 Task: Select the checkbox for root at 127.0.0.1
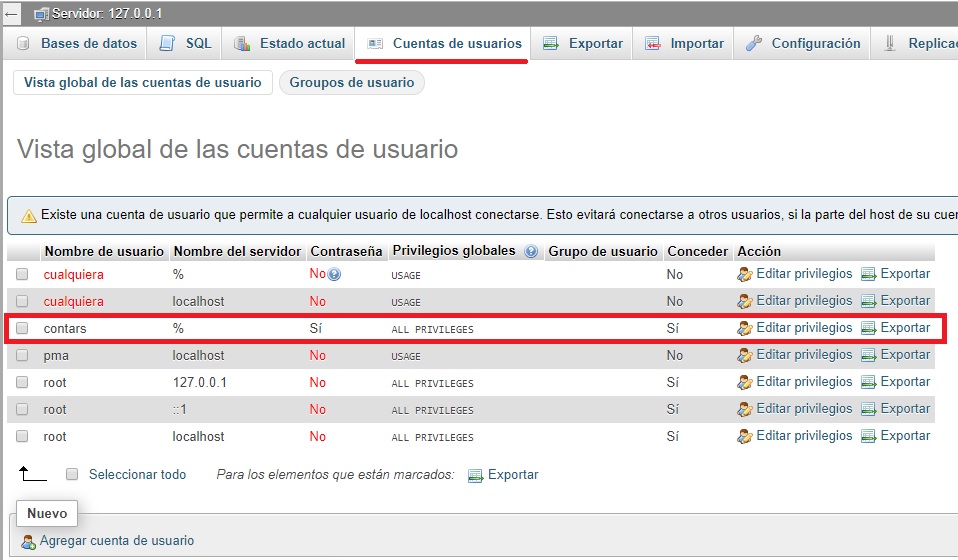click(x=22, y=382)
